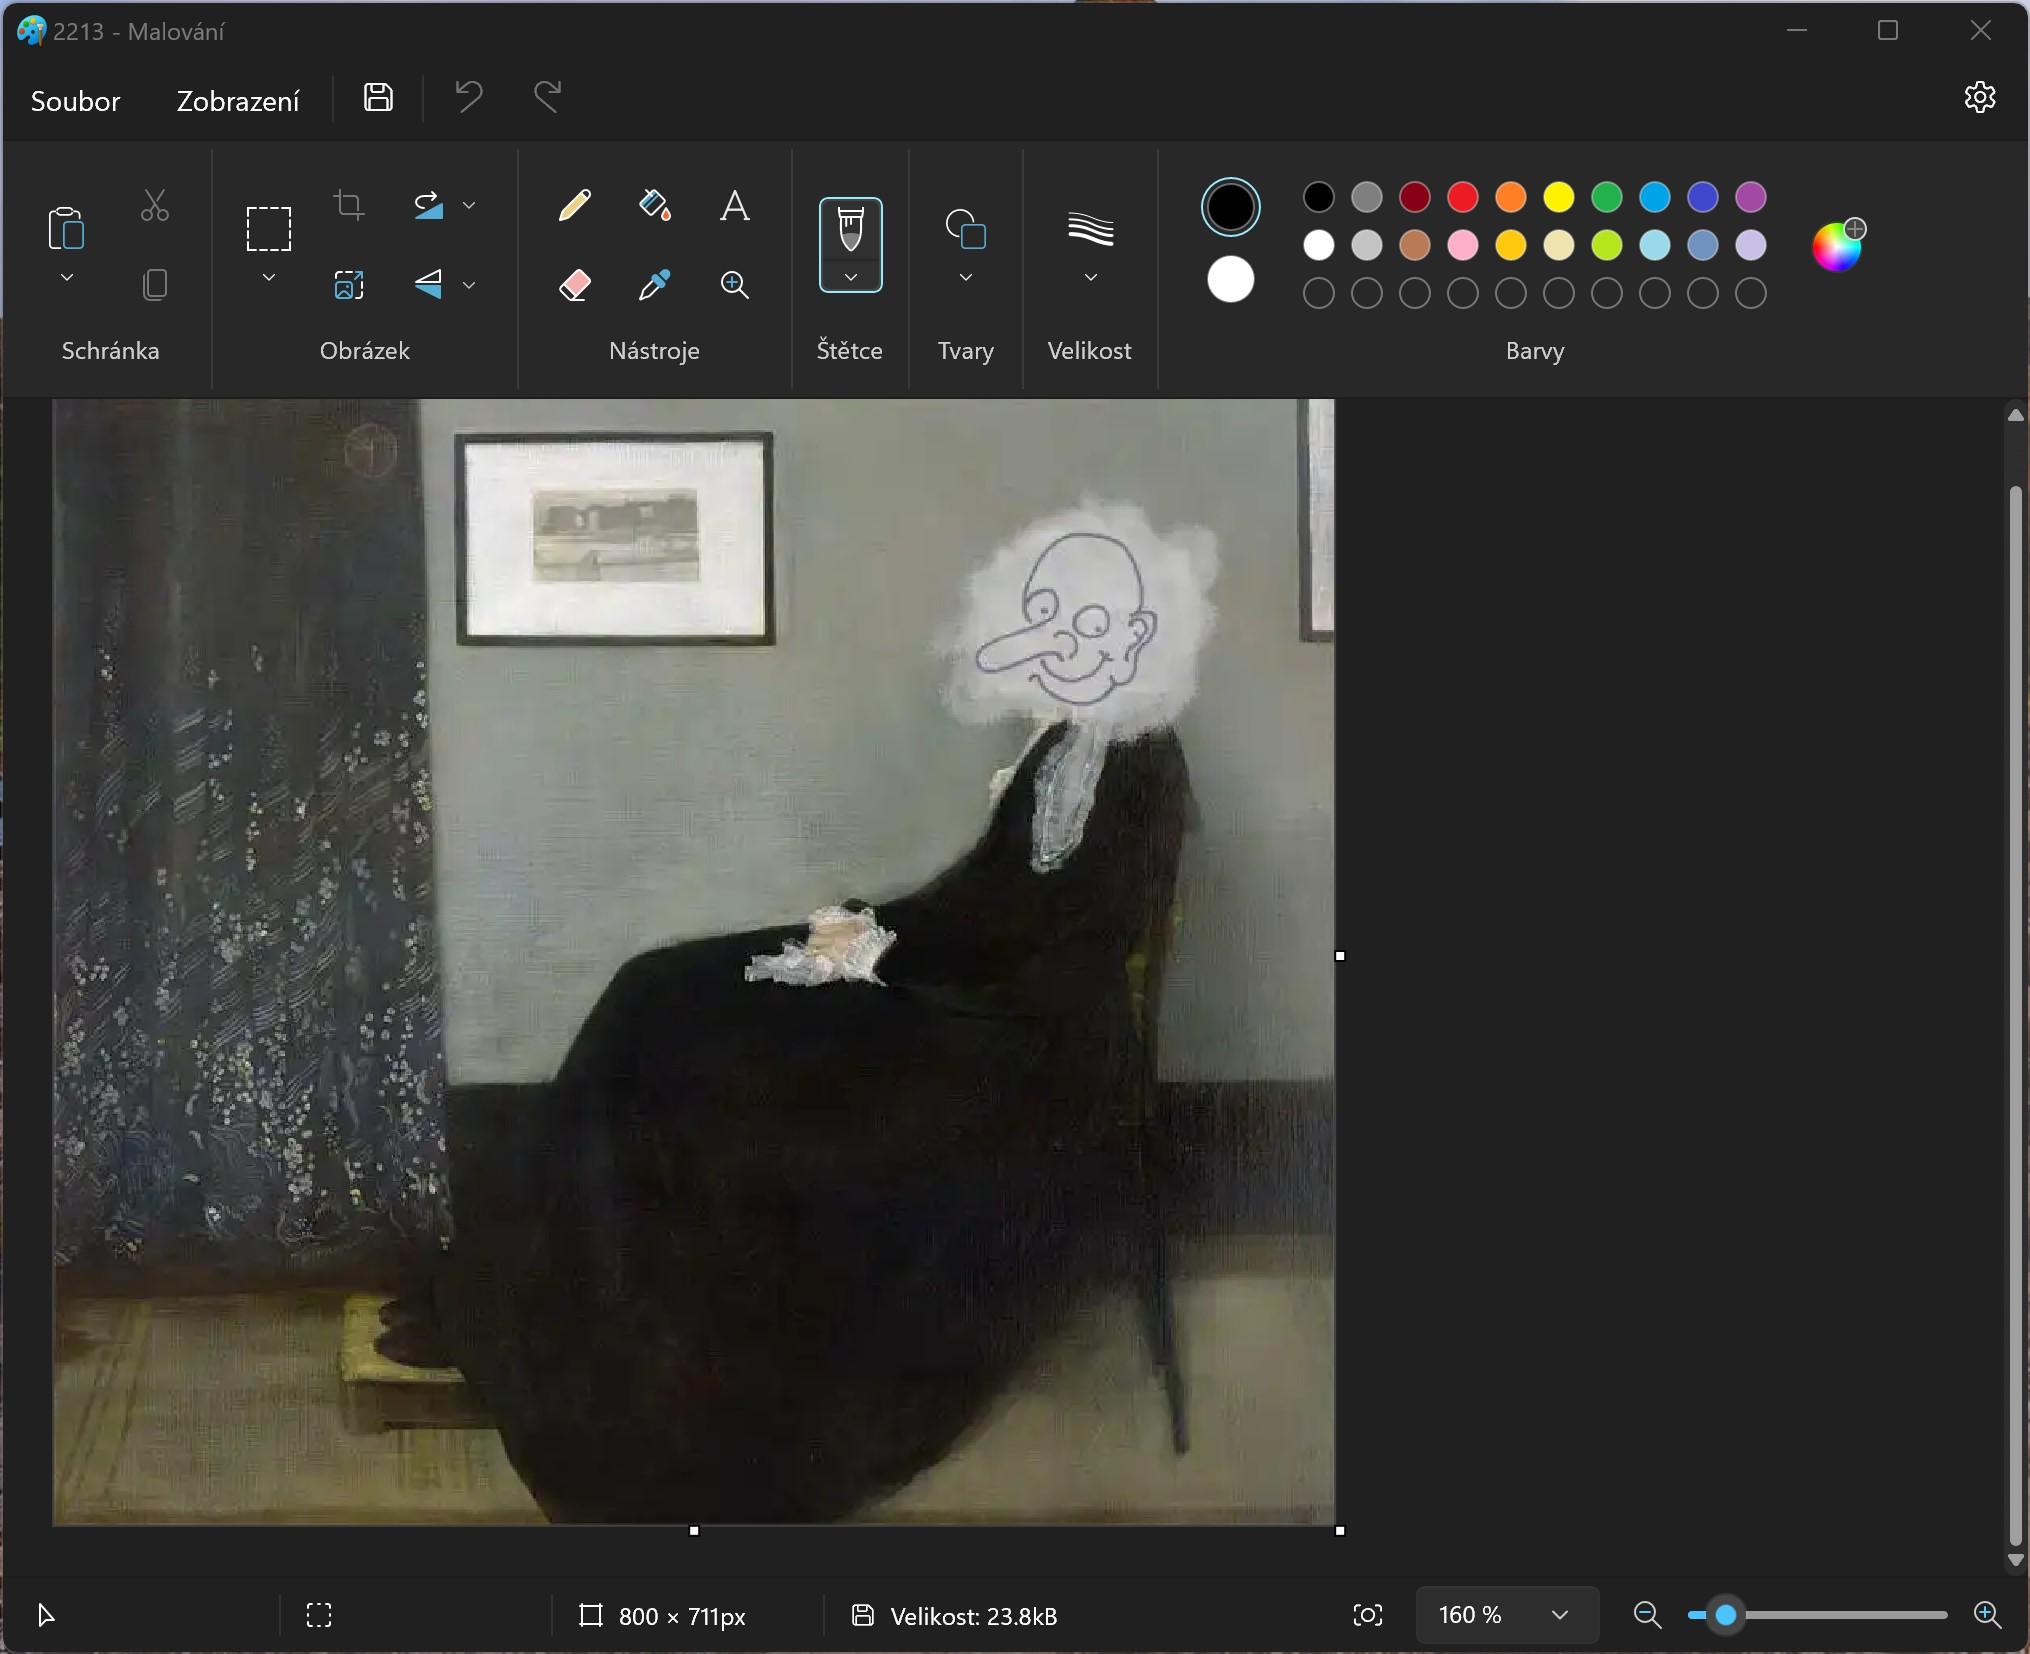Click the zoom in magnifier
Viewport: 2030px width, 1654px height.
pos(1988,1615)
